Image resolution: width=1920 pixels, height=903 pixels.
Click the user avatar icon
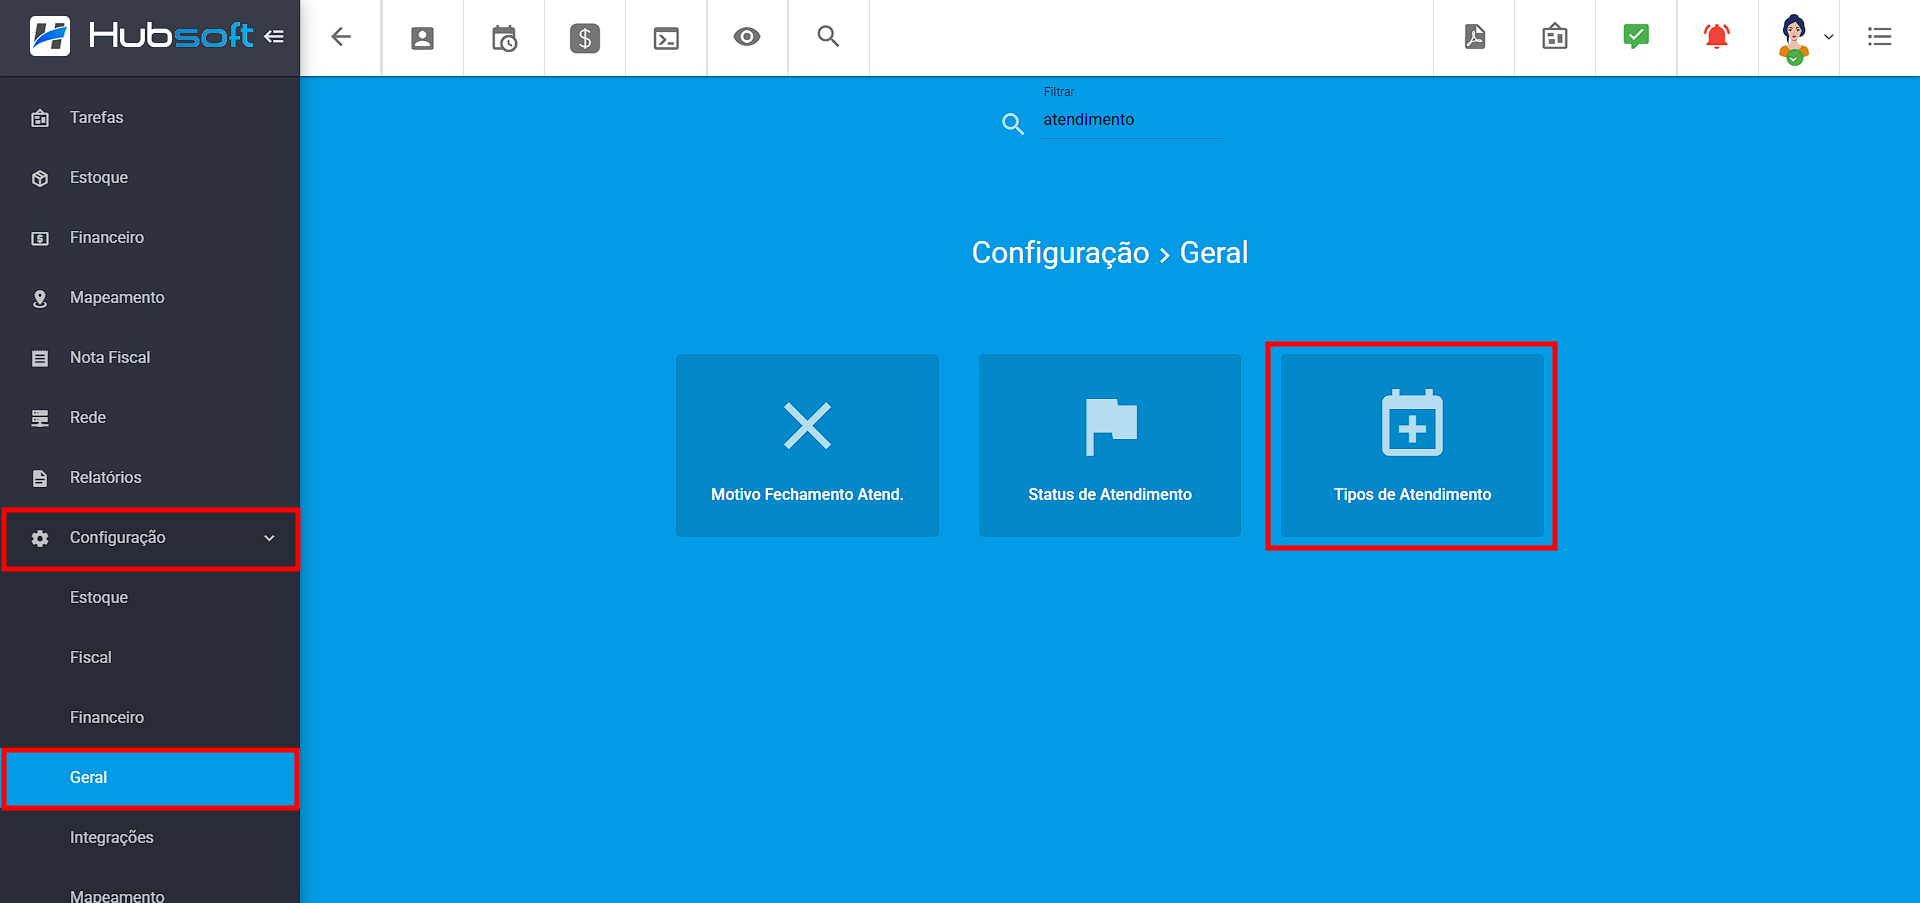click(x=1794, y=39)
